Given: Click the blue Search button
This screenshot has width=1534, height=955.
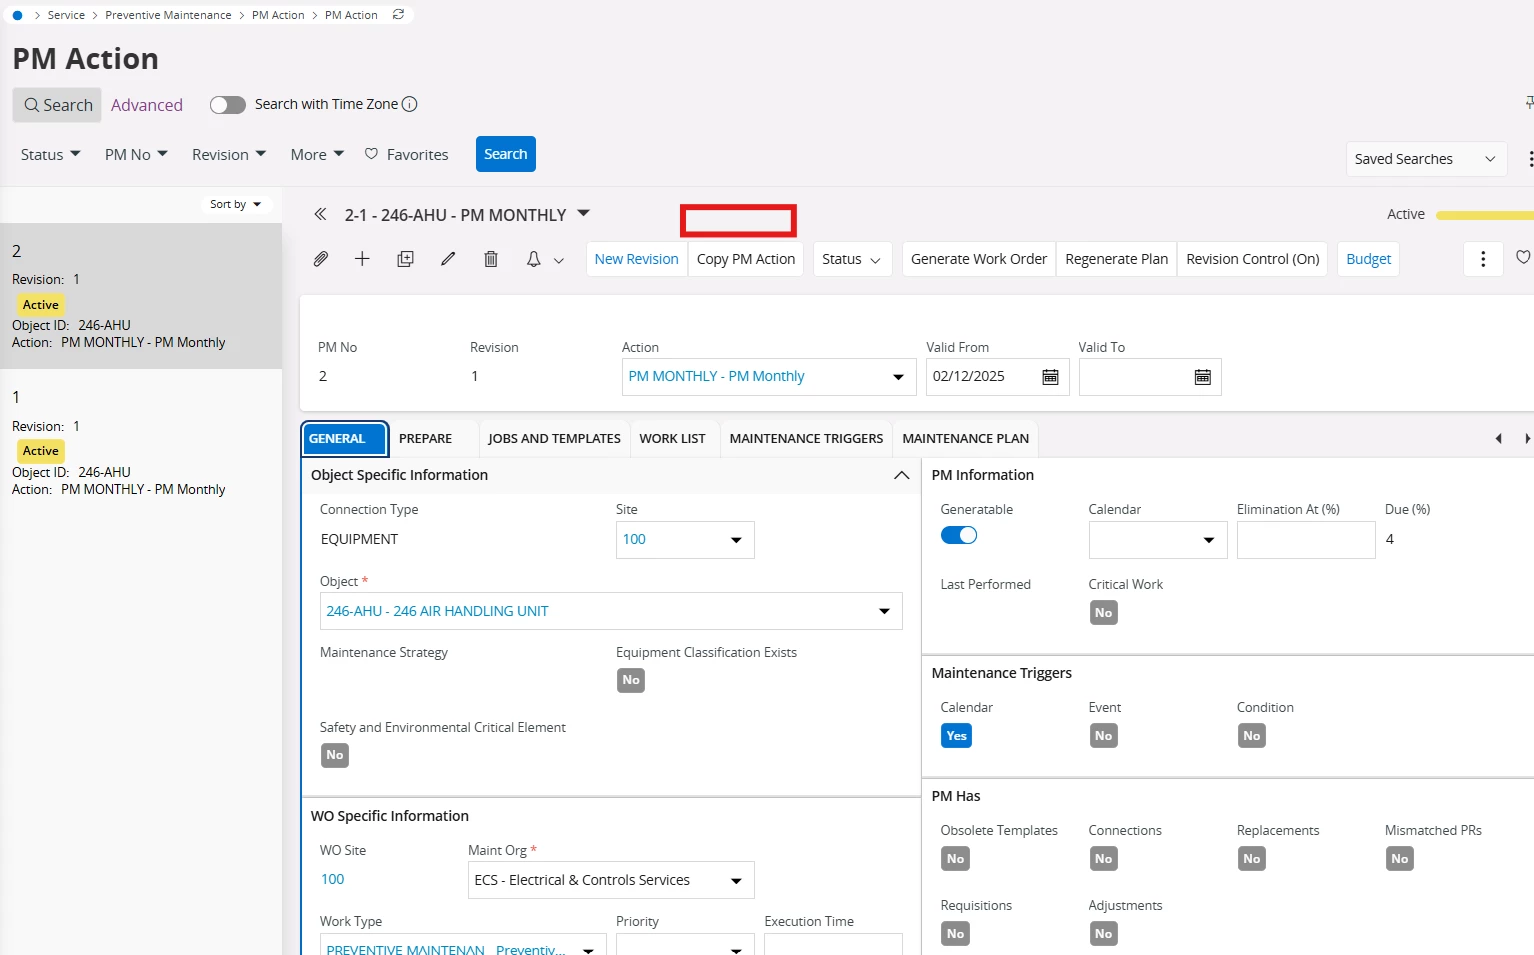Looking at the screenshot, I should pos(506,154).
